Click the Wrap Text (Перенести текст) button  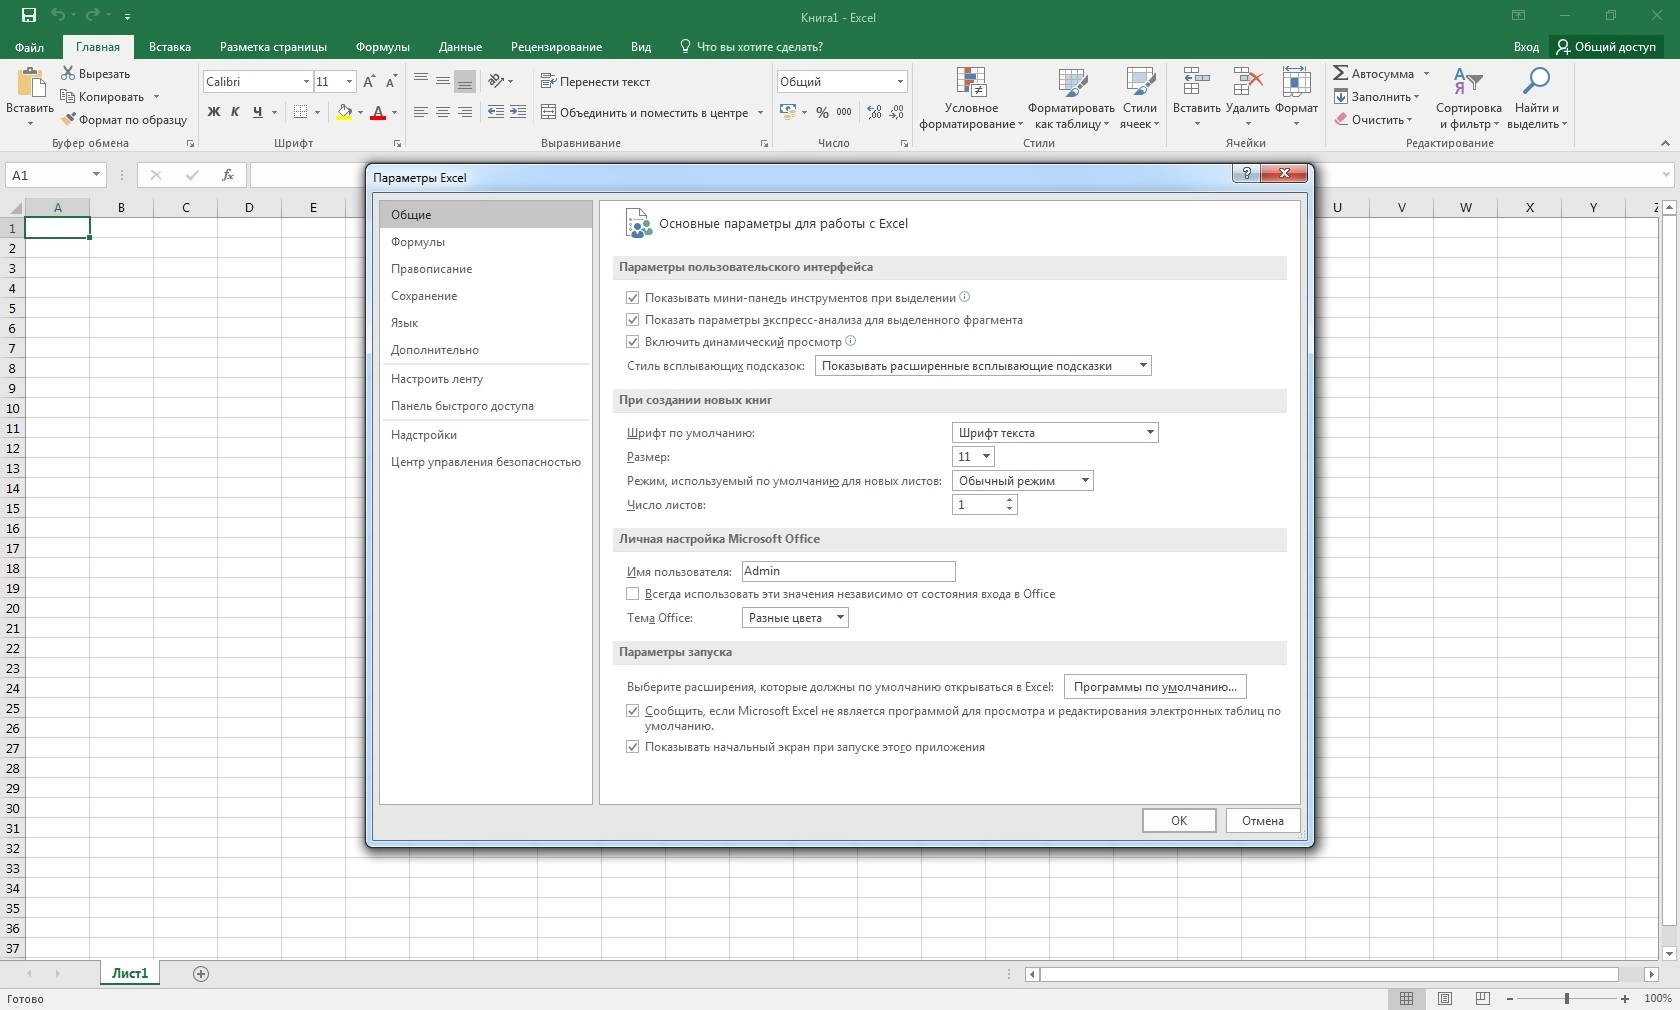[595, 81]
